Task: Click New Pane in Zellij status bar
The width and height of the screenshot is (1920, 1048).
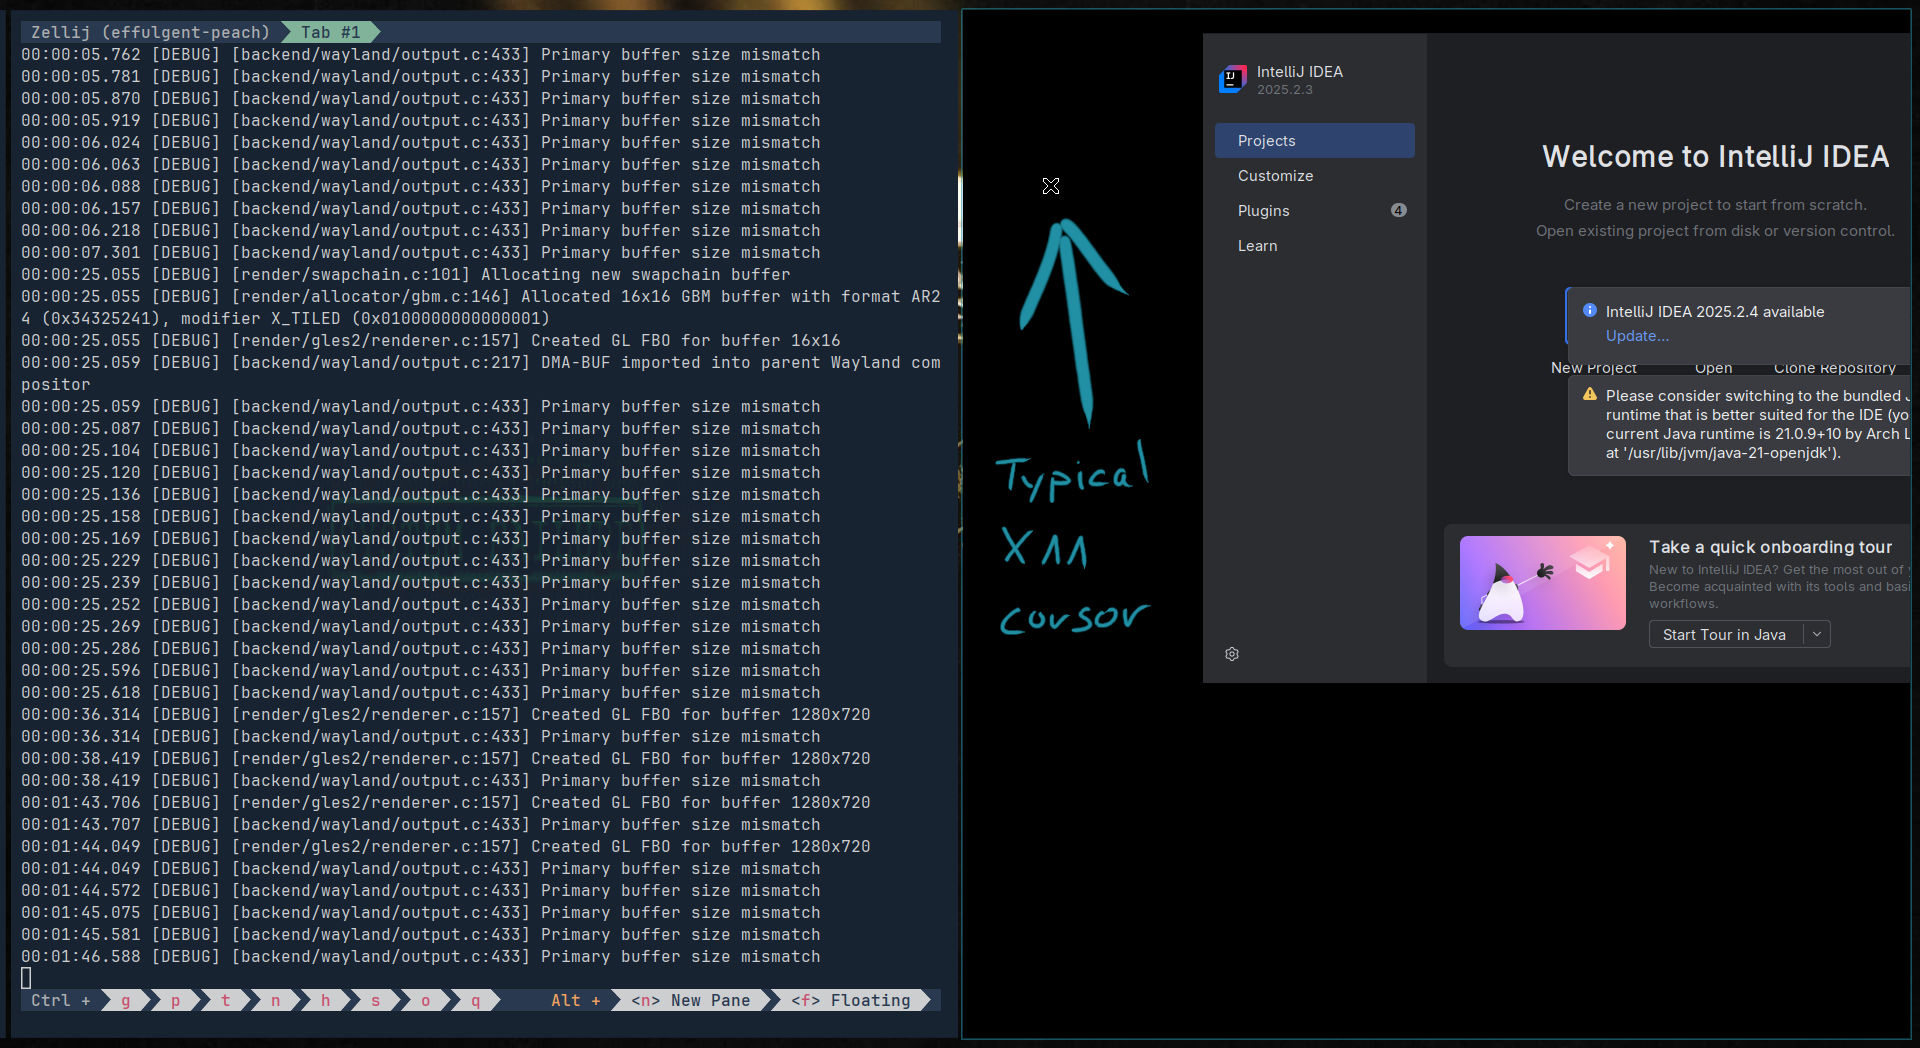Action: tap(692, 1000)
